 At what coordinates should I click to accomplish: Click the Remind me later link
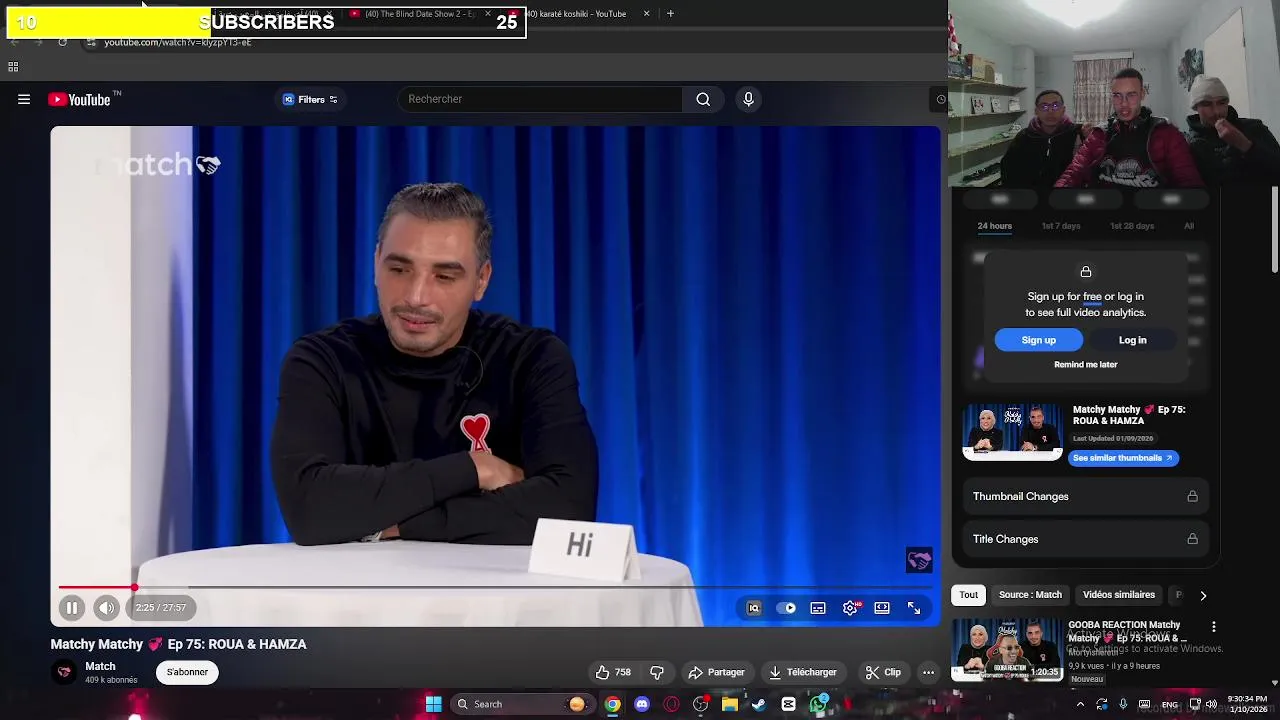coord(1085,365)
